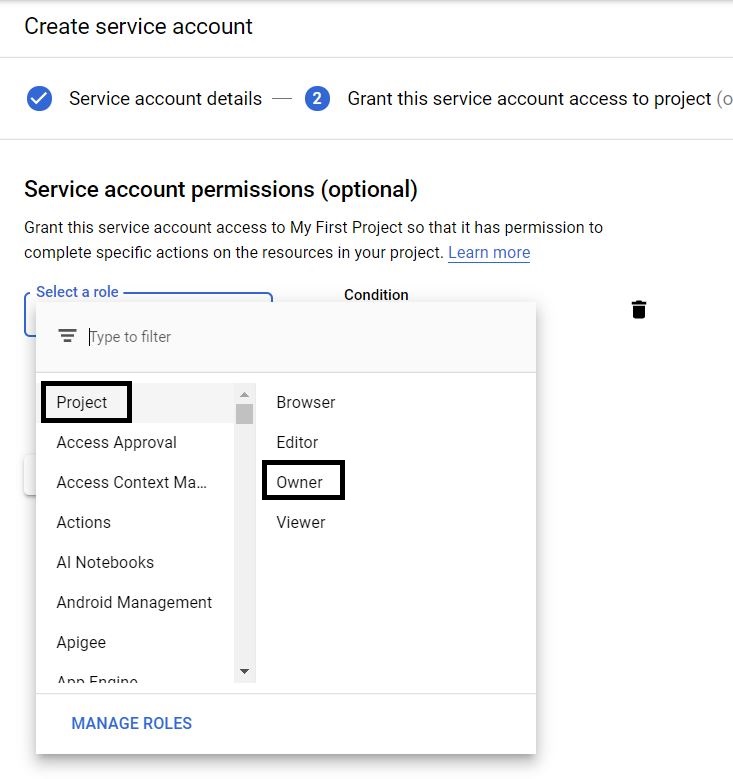Choose the Owner role
The image size is (733, 779).
(x=299, y=482)
